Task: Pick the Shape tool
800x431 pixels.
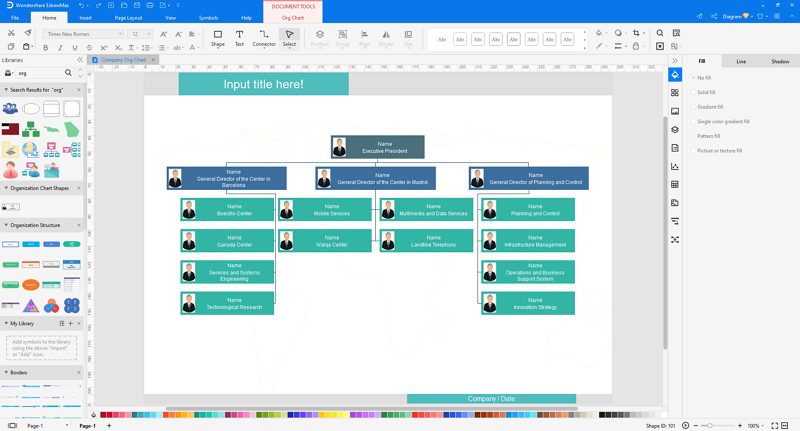Action: [x=218, y=38]
